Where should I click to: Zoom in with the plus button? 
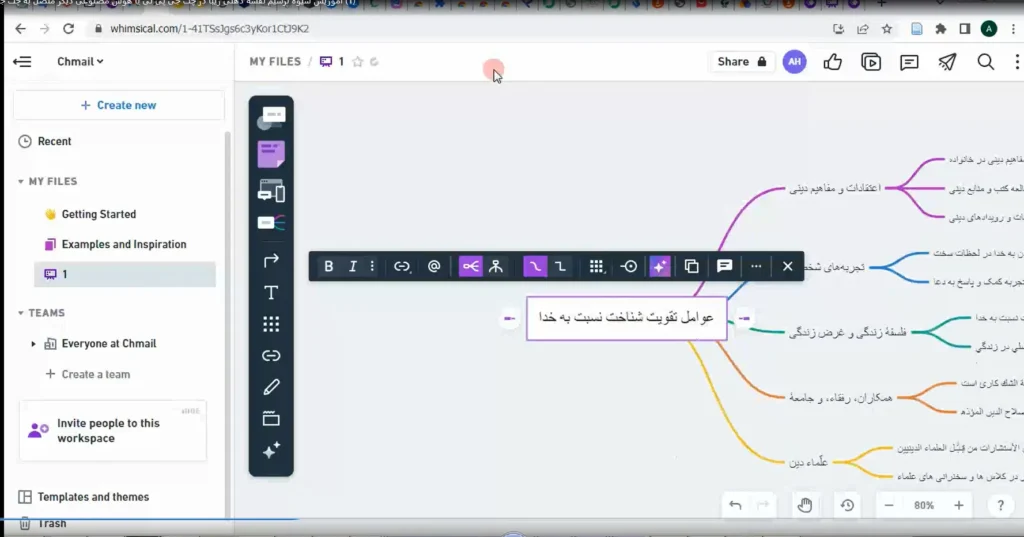click(959, 505)
